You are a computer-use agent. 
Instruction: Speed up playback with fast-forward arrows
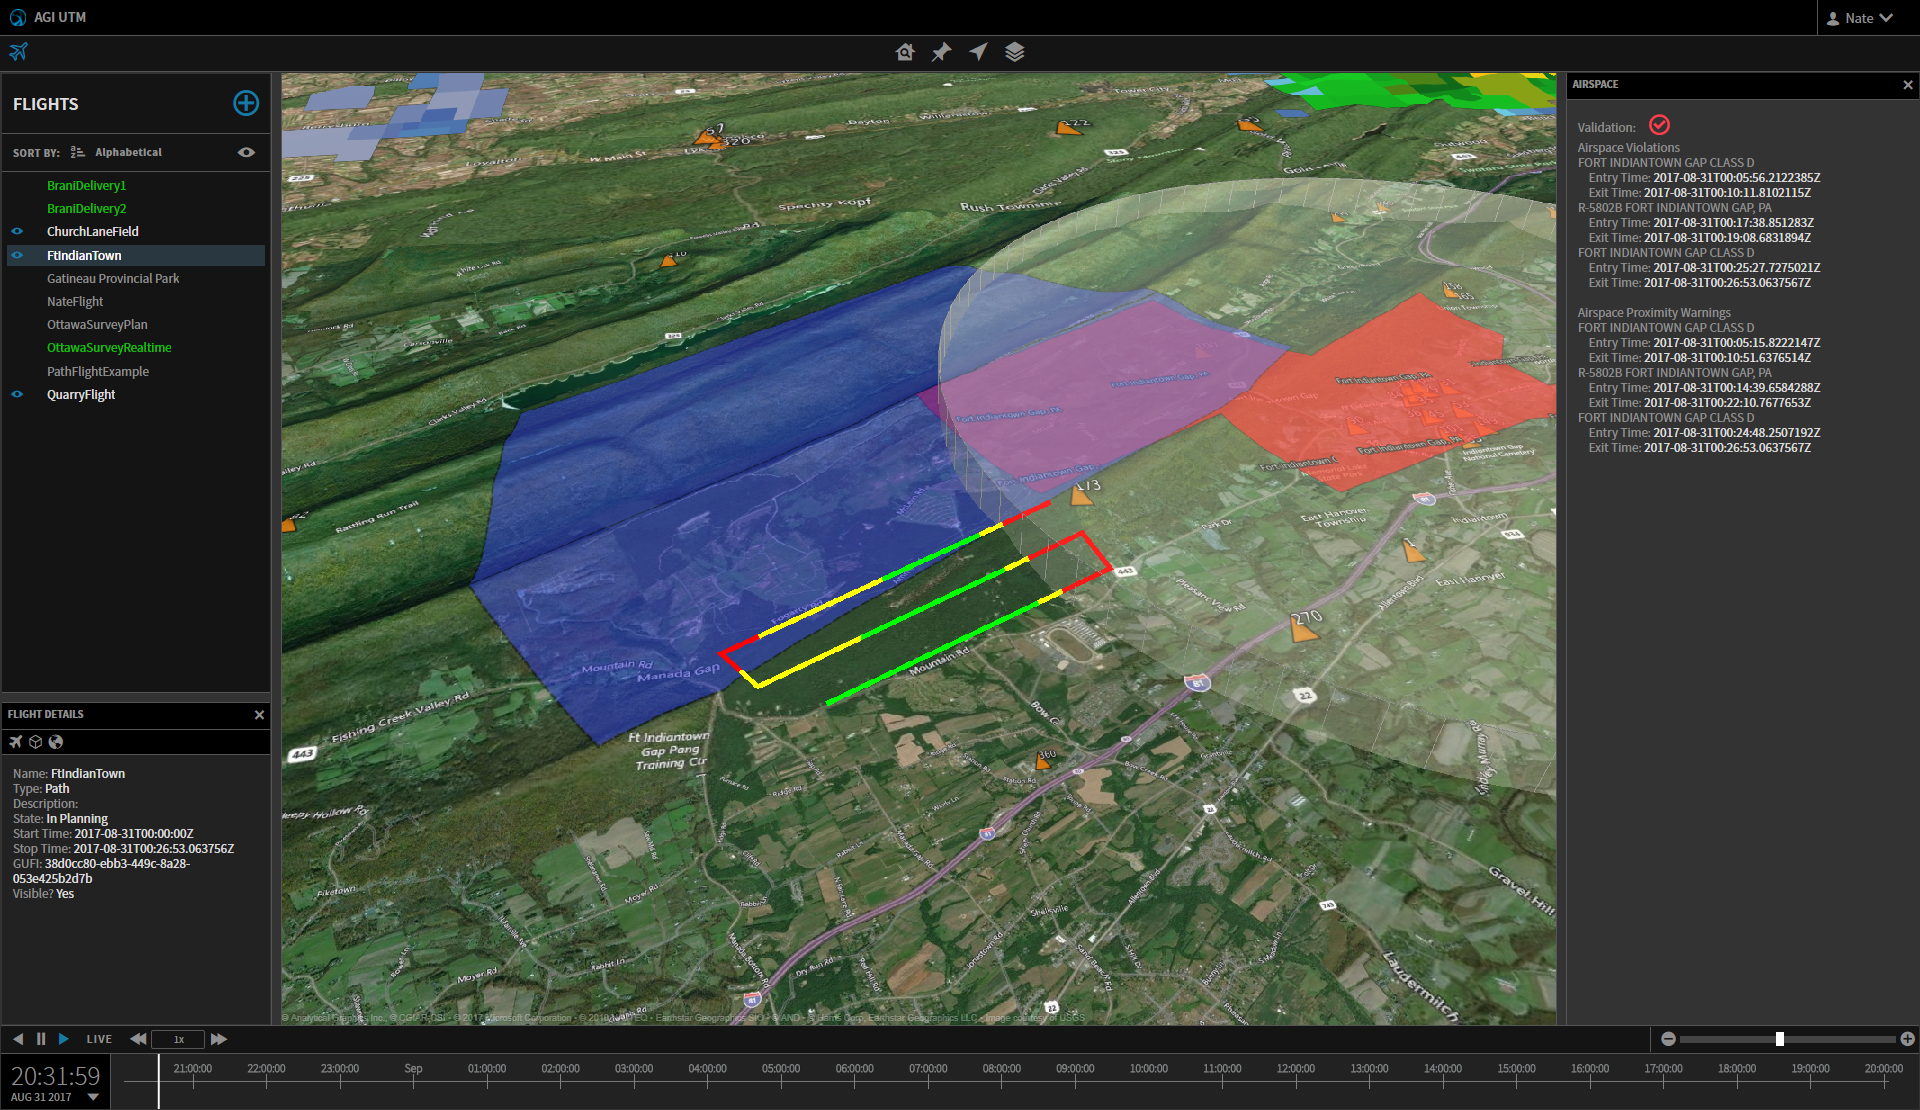[219, 1039]
